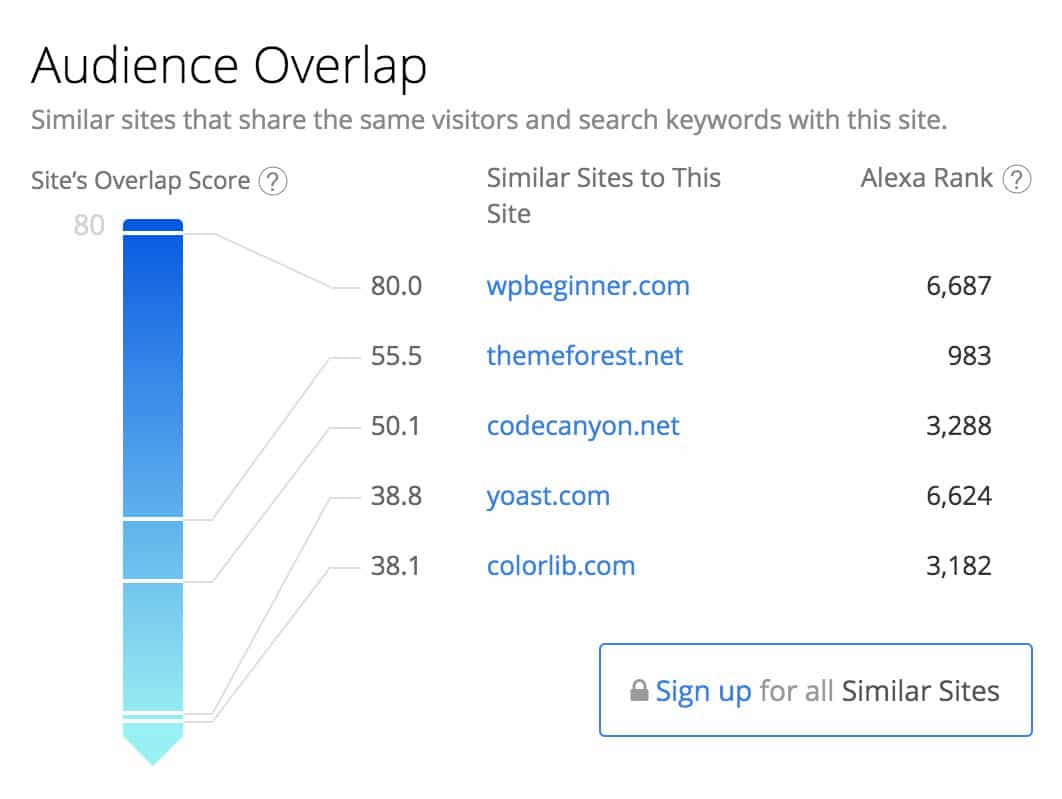Click the arrow tip at bar bottom
Screen dimensions: 1062x799
(x=153, y=745)
